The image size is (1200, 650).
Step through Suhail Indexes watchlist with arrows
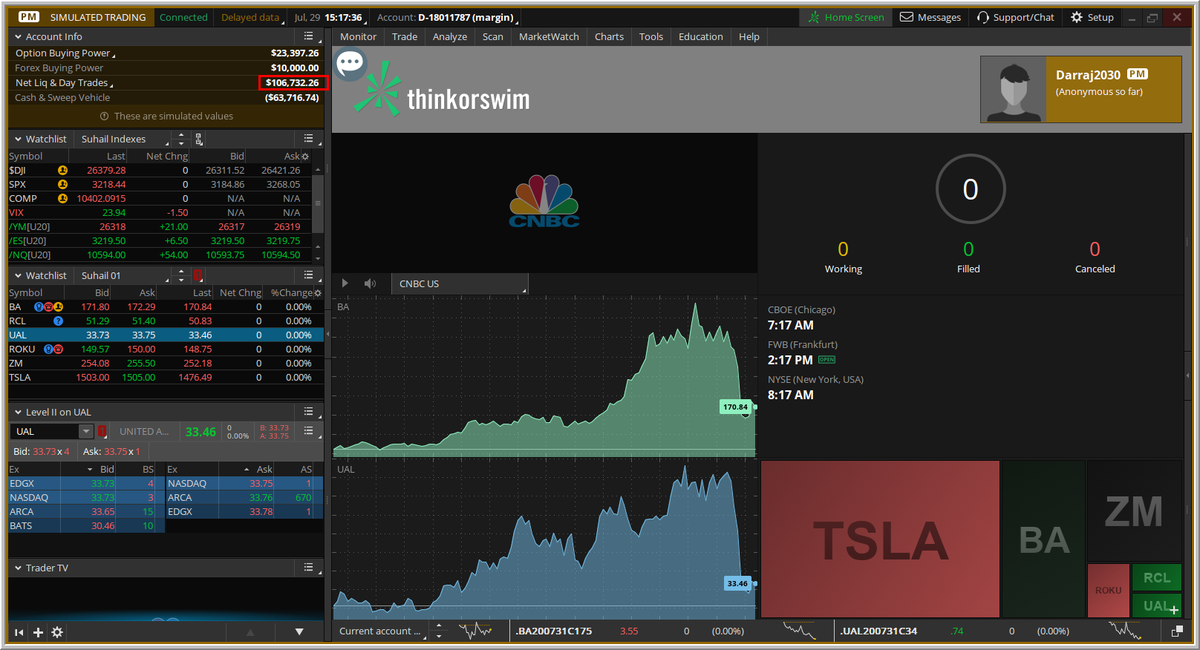point(181,139)
